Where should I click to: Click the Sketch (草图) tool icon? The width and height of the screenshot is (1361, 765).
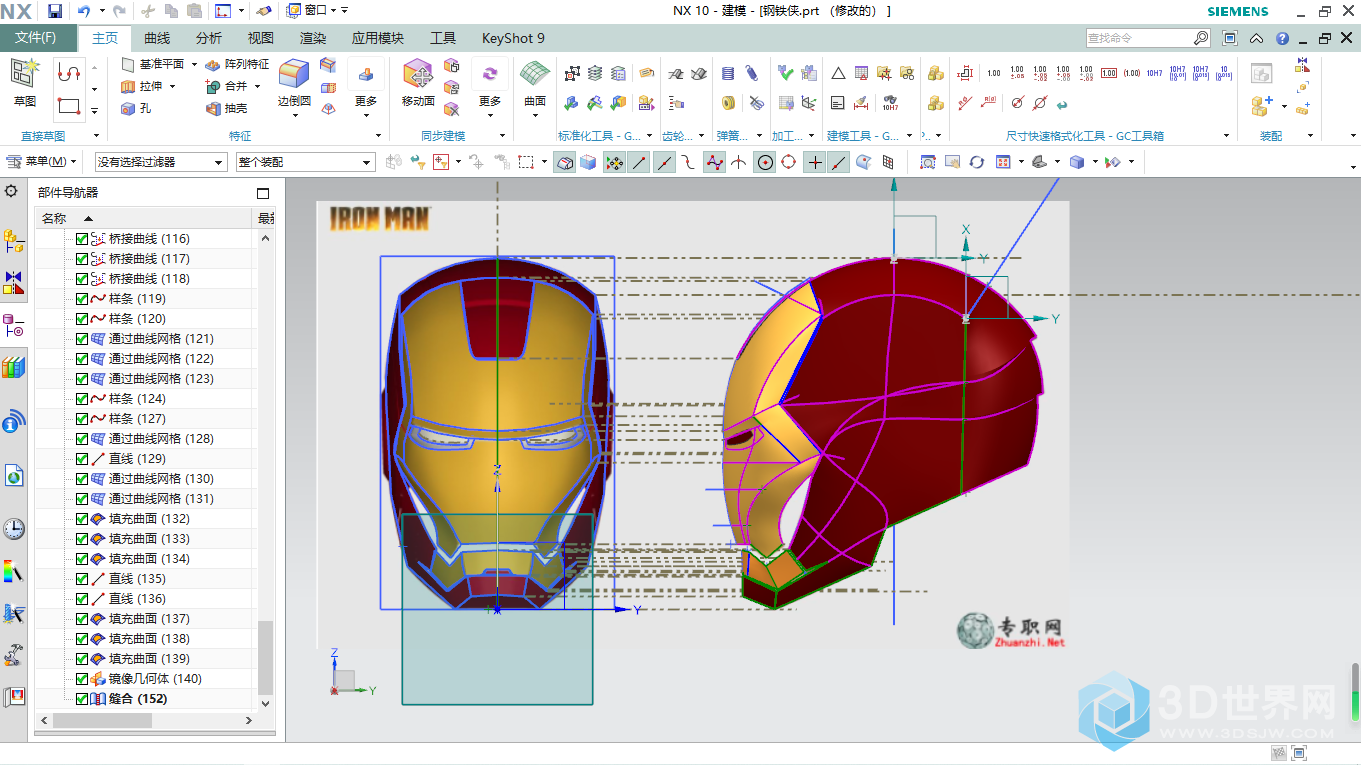[x=24, y=74]
